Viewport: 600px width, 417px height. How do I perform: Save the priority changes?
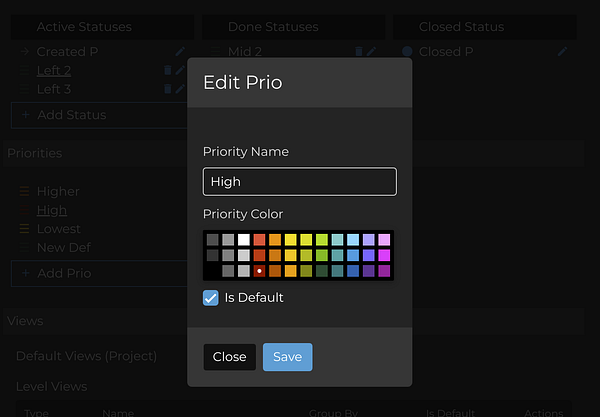[x=287, y=357]
